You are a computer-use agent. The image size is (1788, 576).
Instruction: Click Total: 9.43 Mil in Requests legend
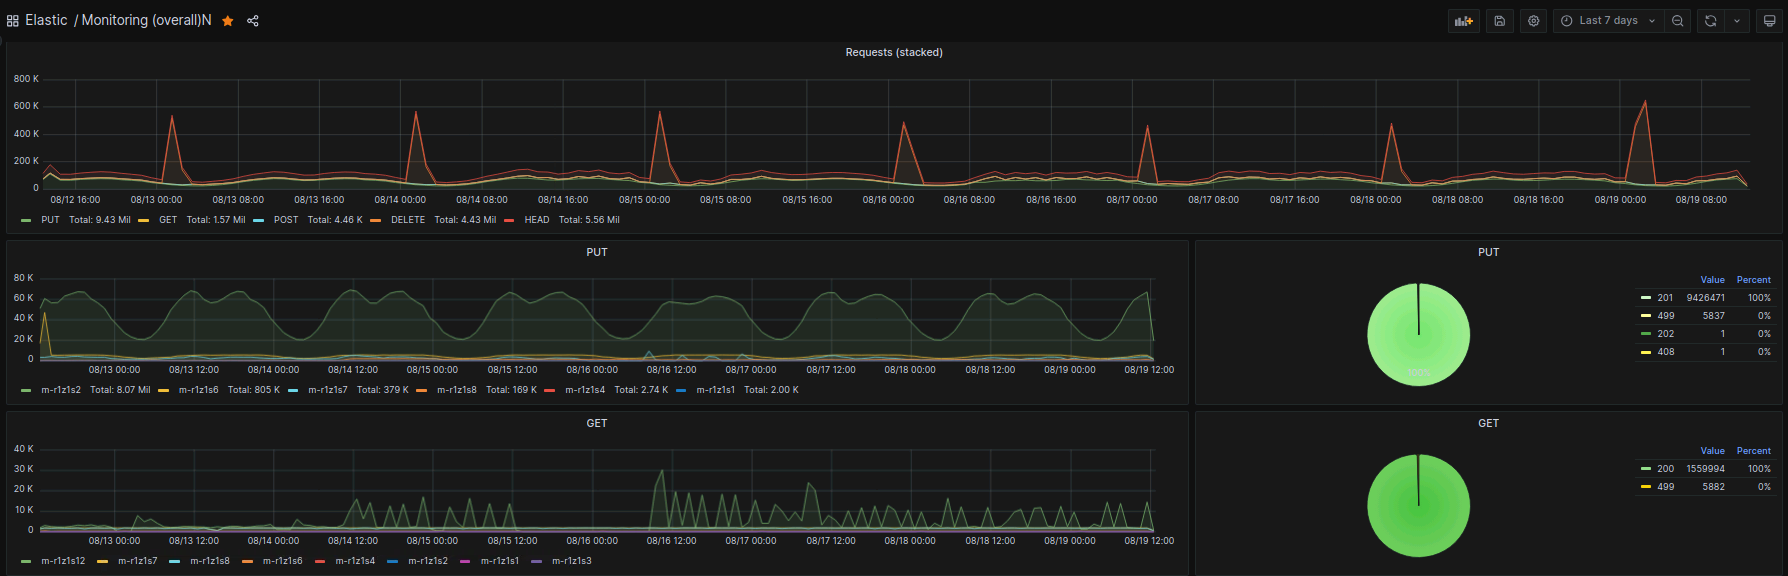pos(99,220)
